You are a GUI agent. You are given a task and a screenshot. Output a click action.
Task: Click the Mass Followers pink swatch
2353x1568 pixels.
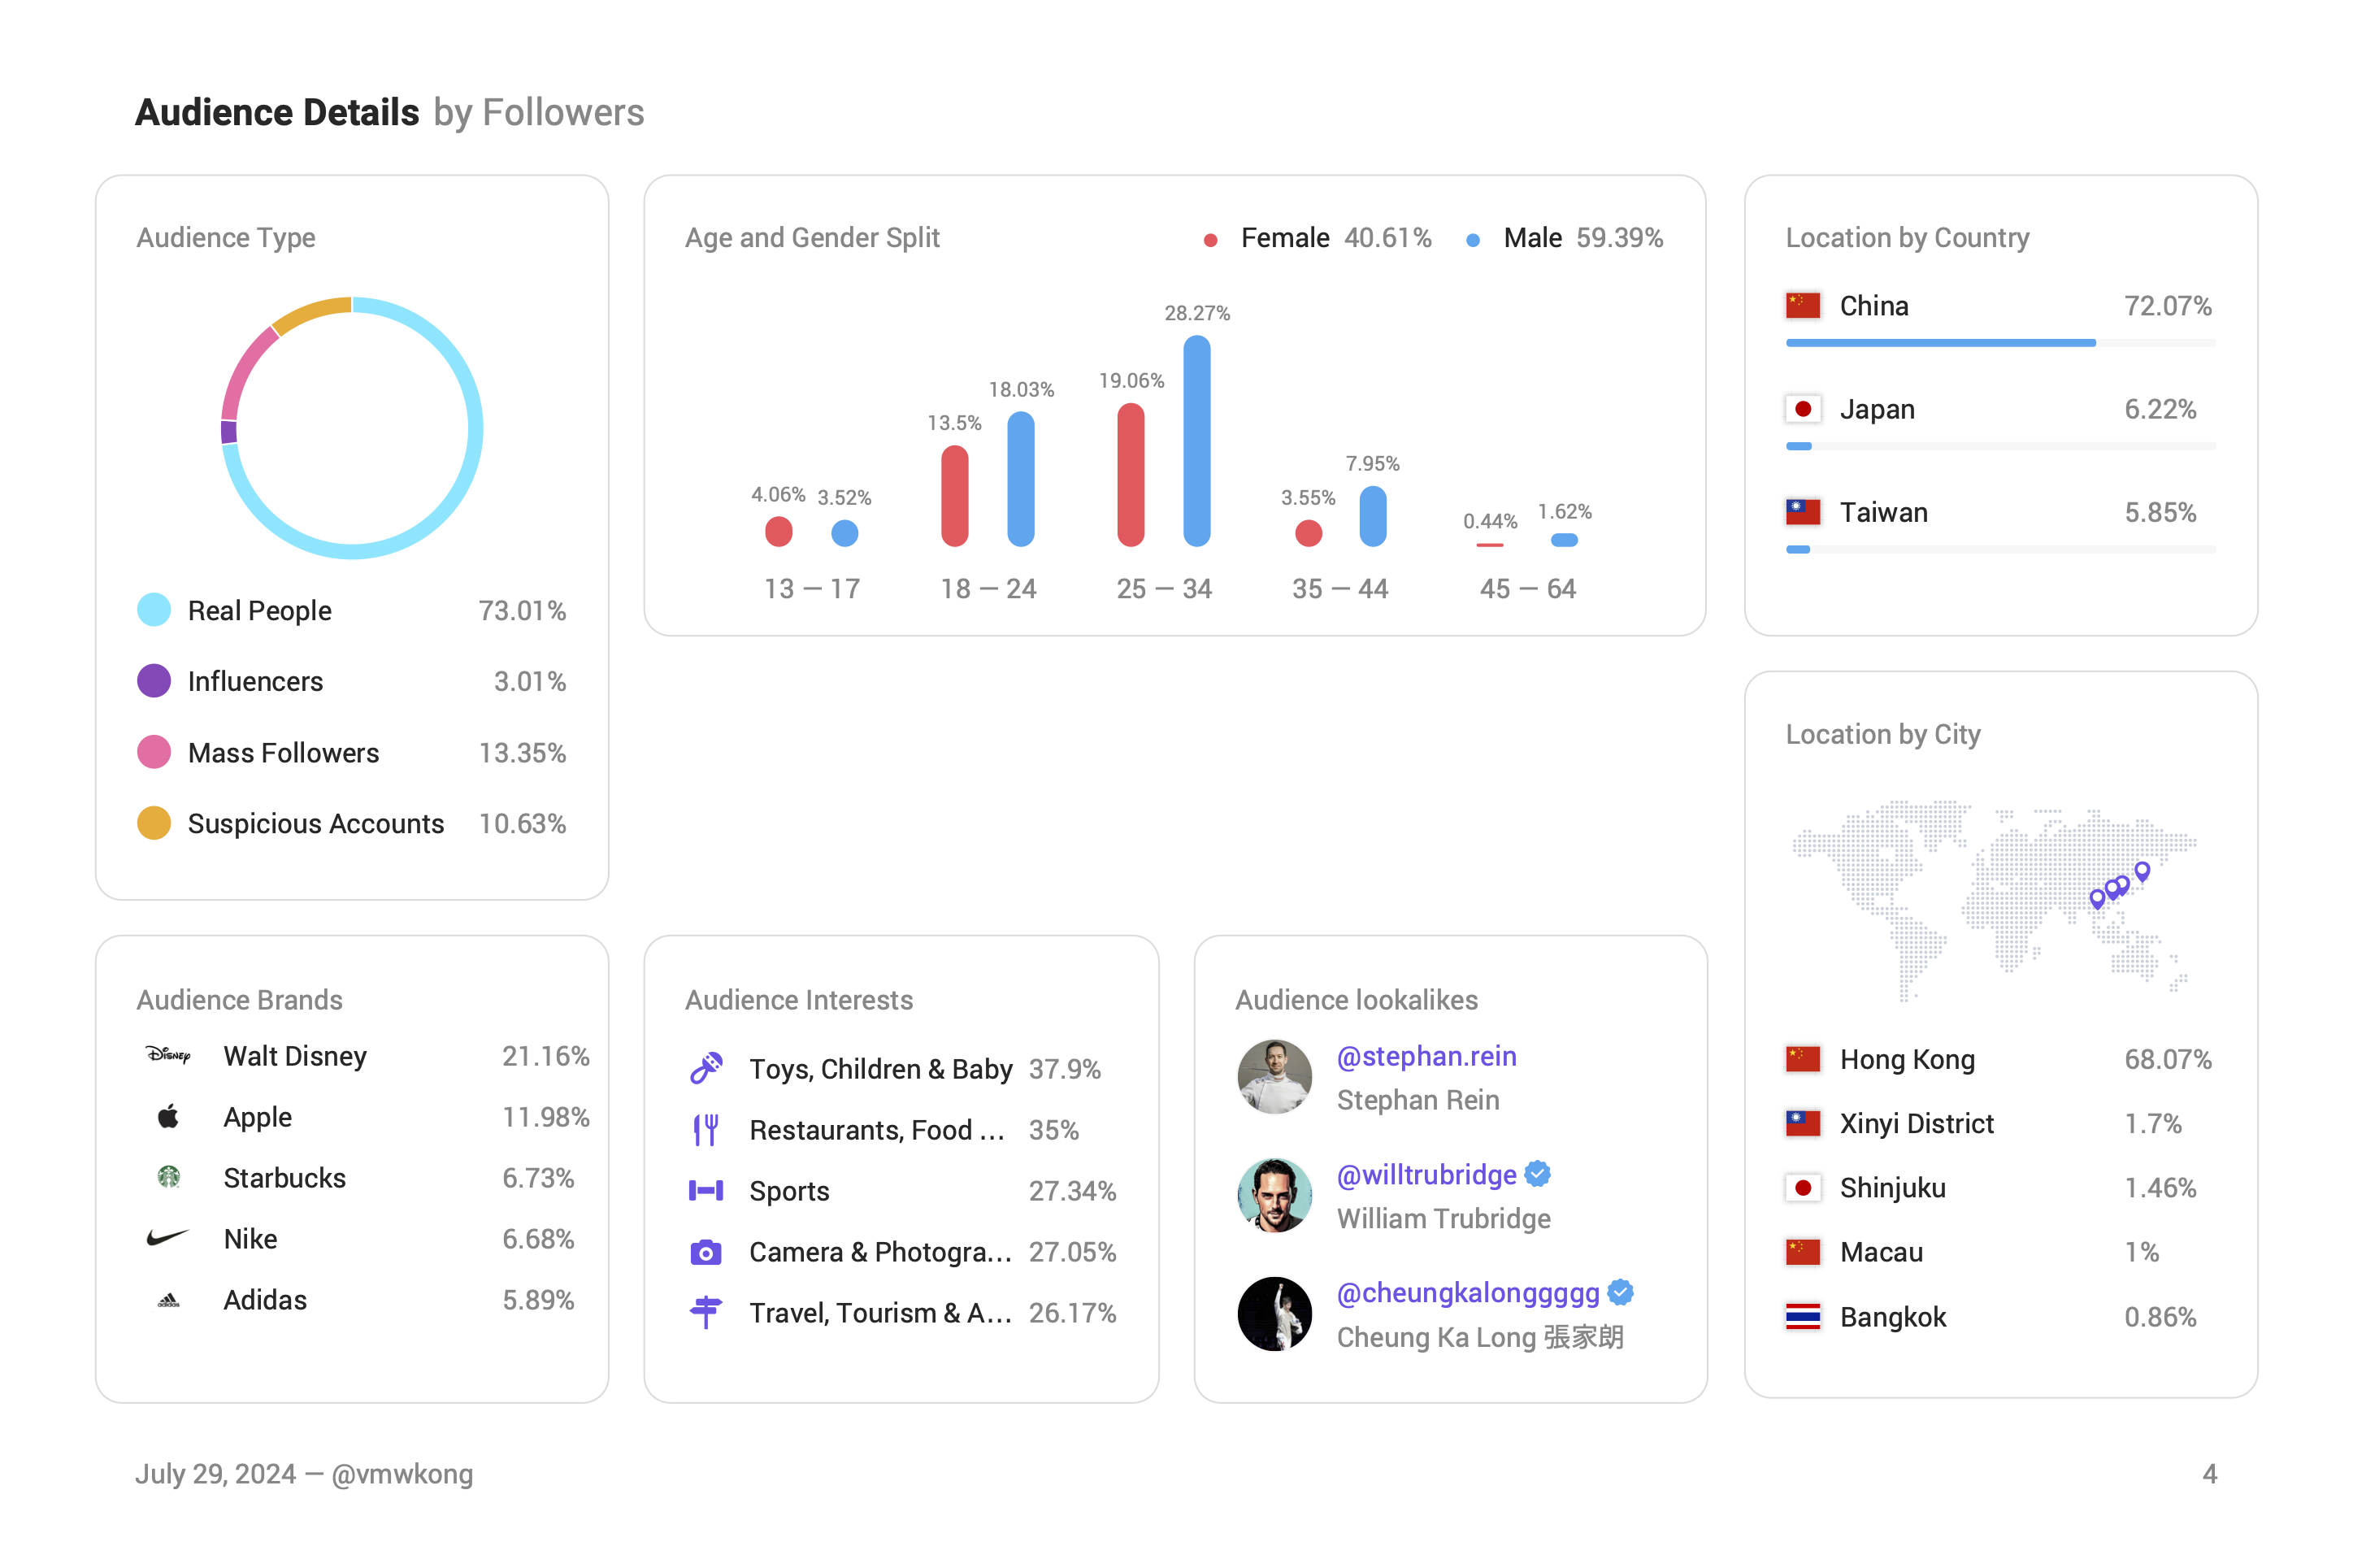(154, 752)
